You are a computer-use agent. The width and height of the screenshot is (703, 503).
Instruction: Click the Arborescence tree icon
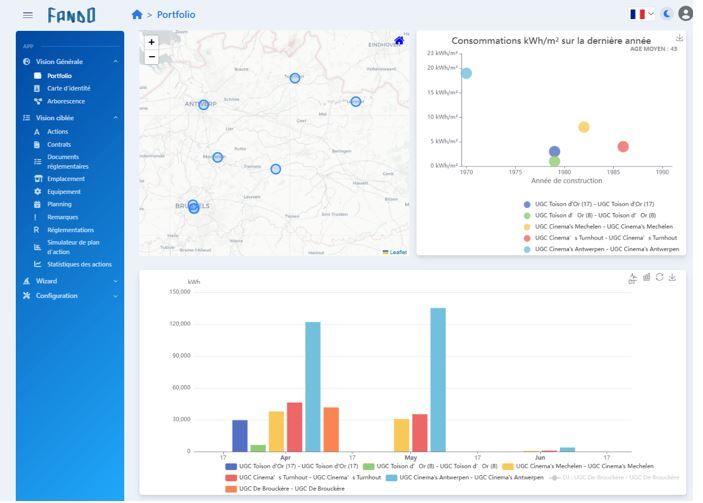[38, 101]
